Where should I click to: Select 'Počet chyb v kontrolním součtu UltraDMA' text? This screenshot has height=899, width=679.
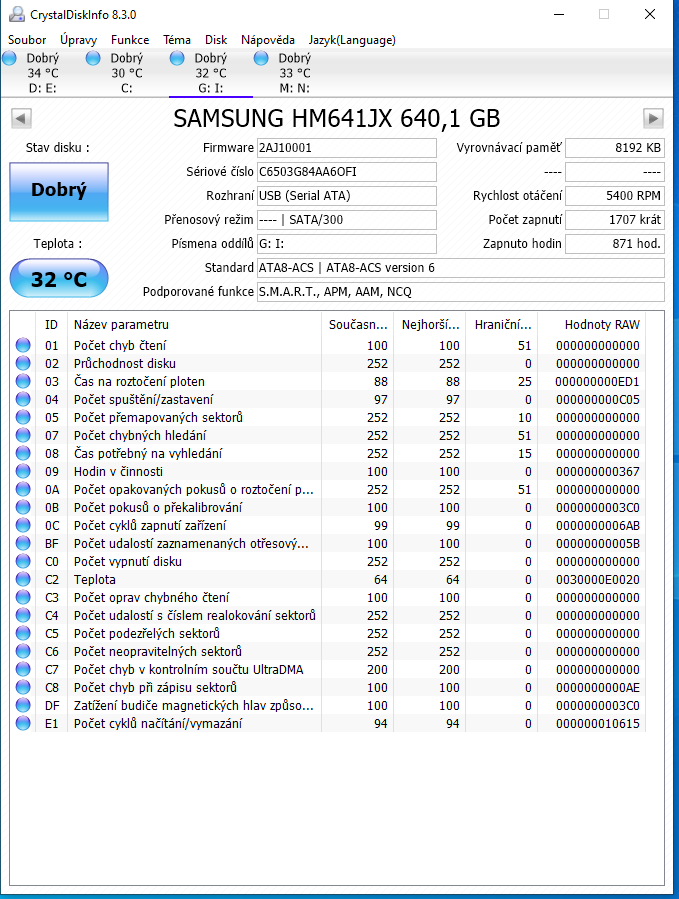[189, 669]
